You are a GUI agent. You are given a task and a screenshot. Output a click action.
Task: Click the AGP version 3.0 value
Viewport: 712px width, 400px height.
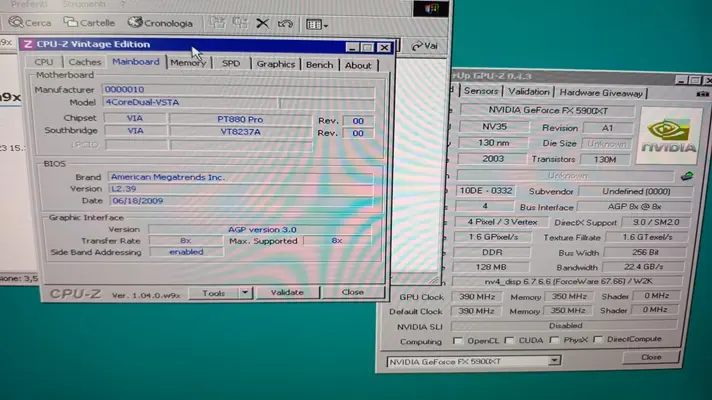click(261, 230)
